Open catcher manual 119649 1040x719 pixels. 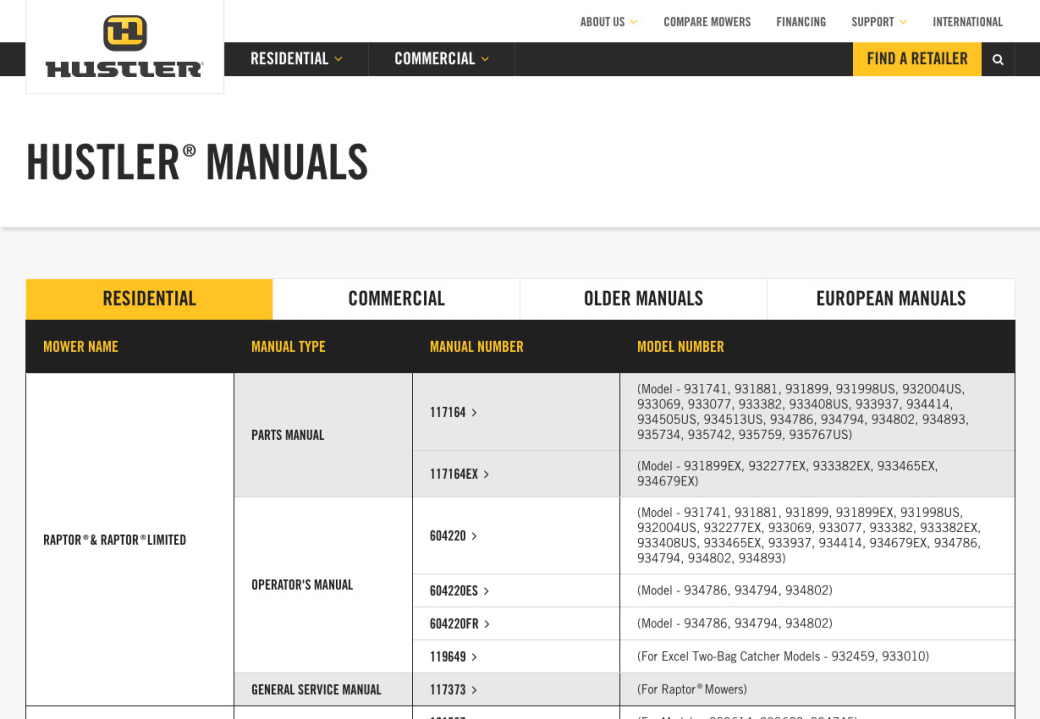tap(454, 657)
